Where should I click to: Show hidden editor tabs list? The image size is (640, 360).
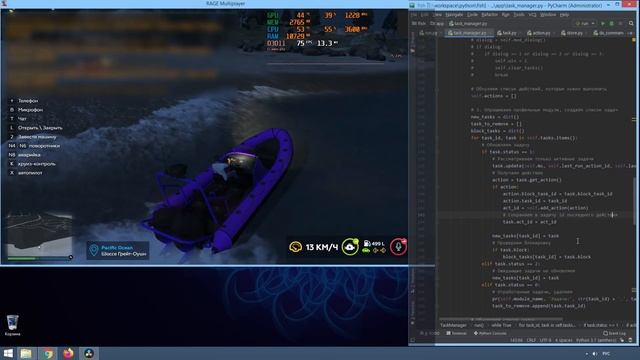(631, 33)
